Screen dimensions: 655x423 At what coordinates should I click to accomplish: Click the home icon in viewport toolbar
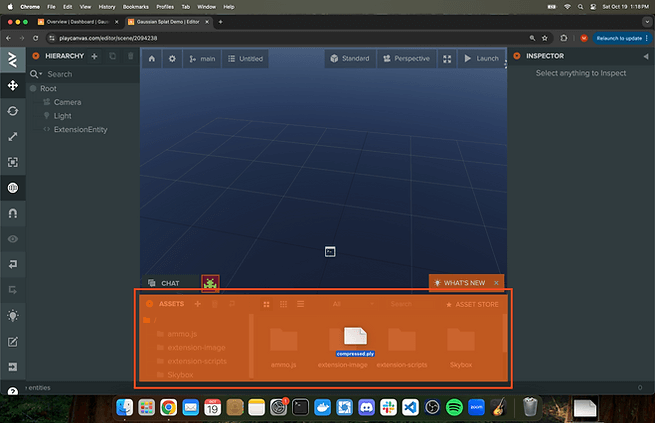click(151, 59)
